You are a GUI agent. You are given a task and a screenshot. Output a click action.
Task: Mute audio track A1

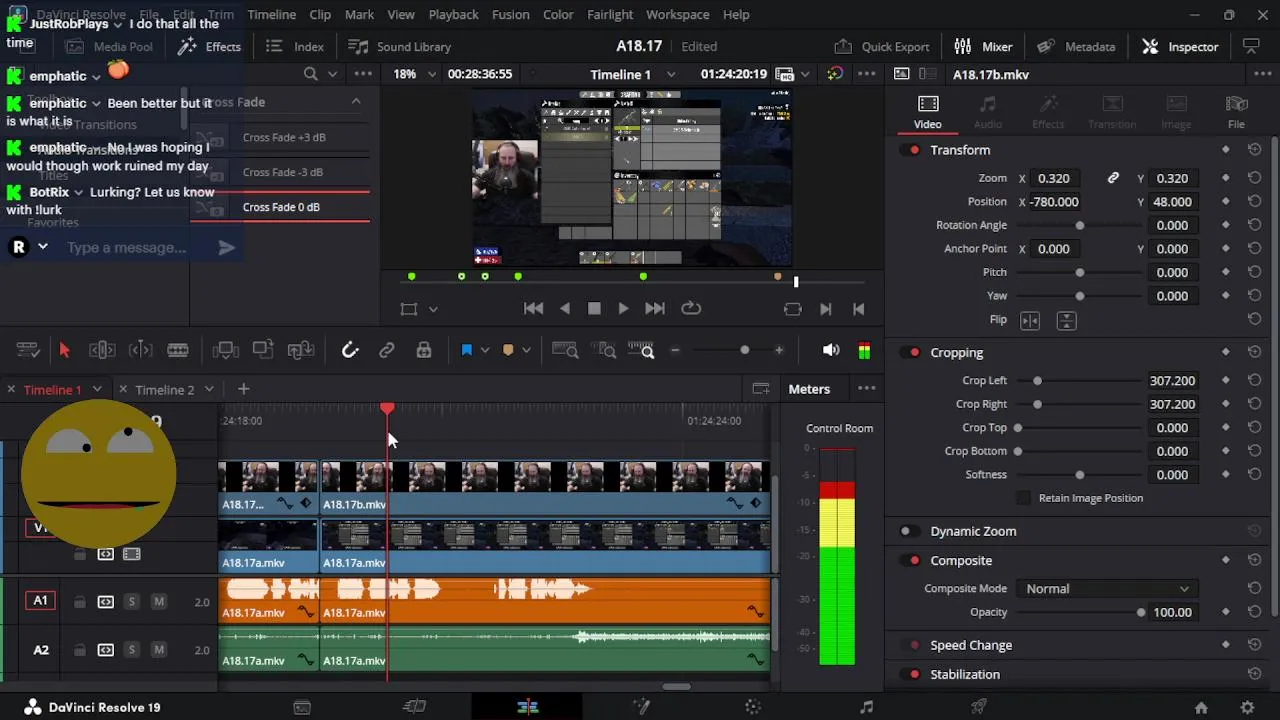point(158,601)
